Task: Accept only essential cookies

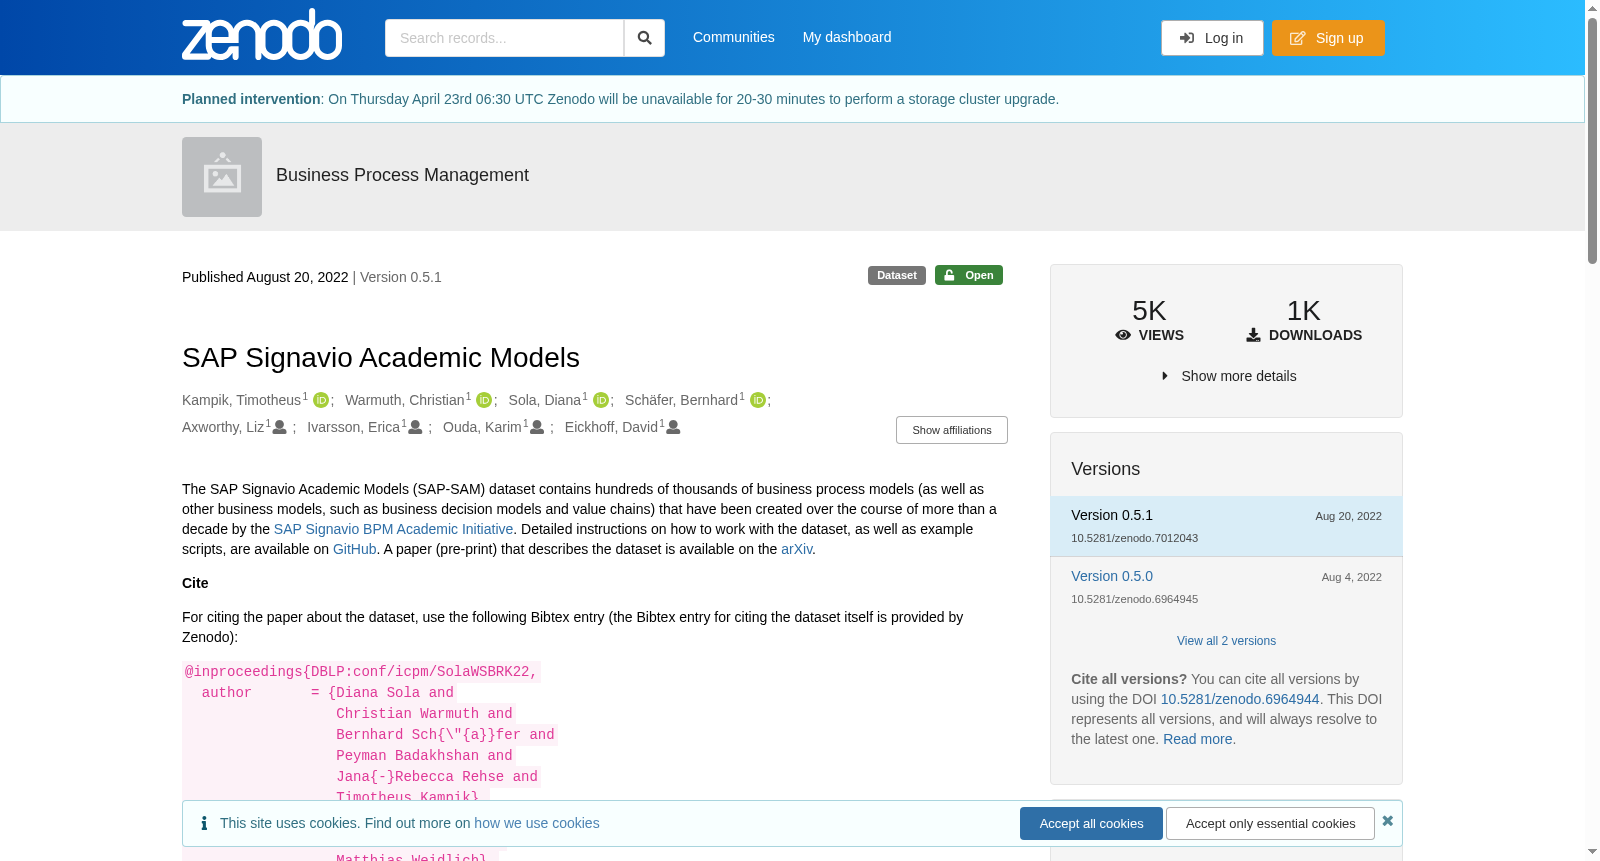Action: tap(1270, 824)
